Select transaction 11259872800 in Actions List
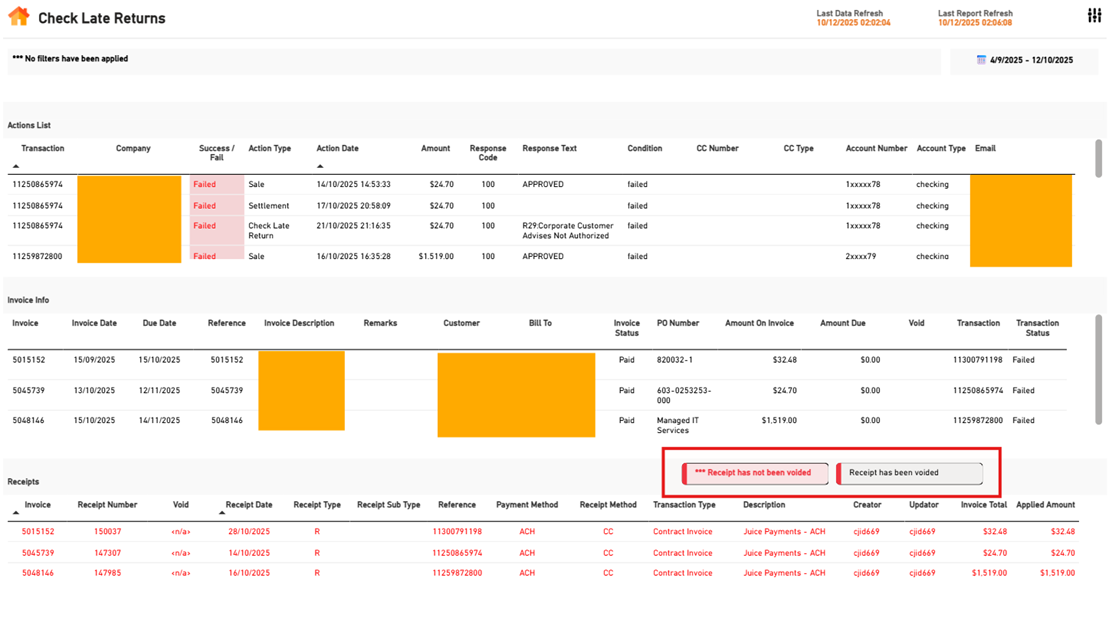 (37, 257)
